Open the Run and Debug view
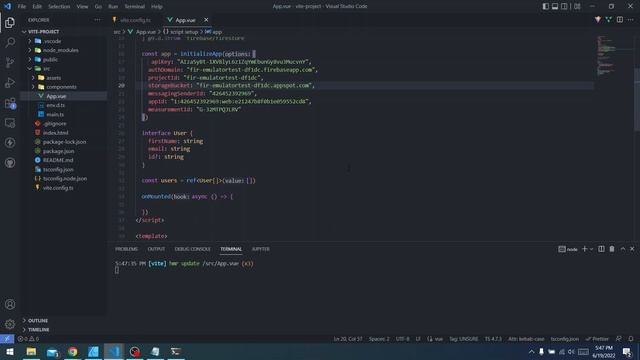The width and height of the screenshot is (640, 360). (10, 82)
